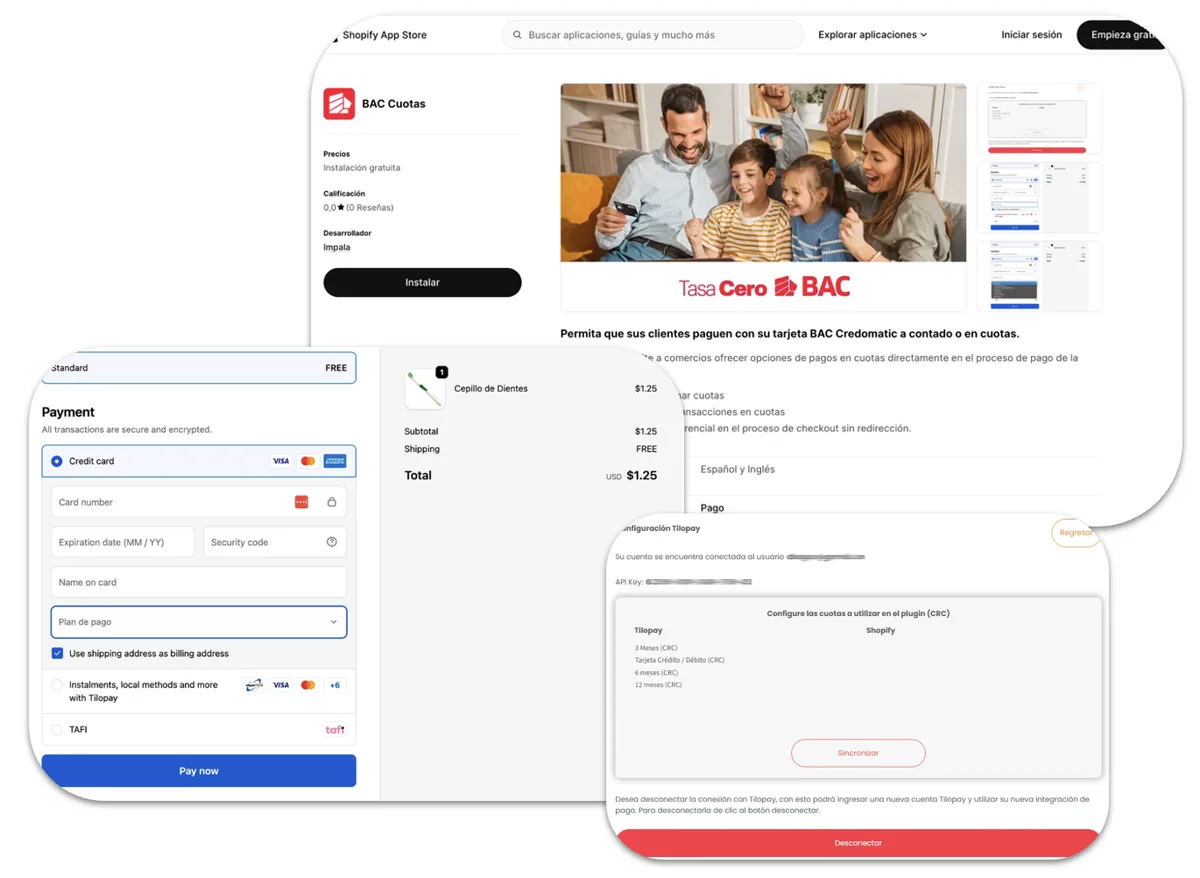Image resolution: width=1200 pixels, height=878 pixels.
Task: Select the Standard FREE shipping option
Action: coord(199,368)
